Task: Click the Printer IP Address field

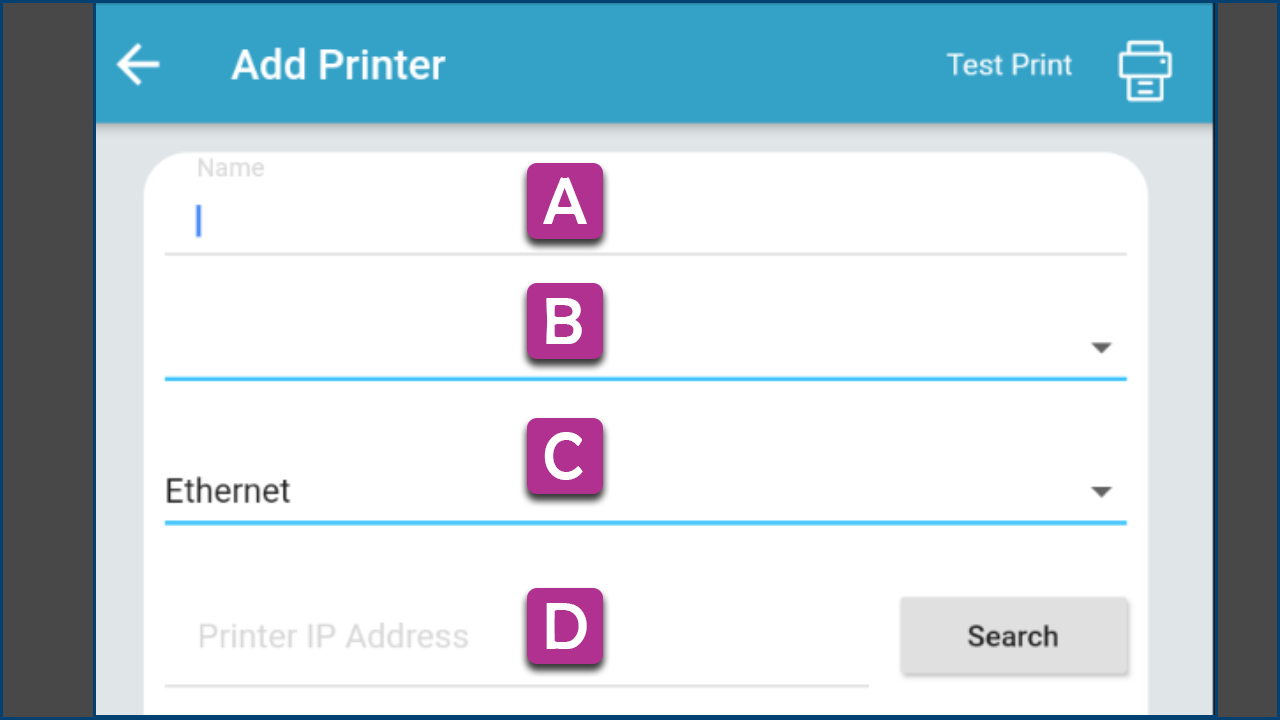Action: tap(516, 637)
